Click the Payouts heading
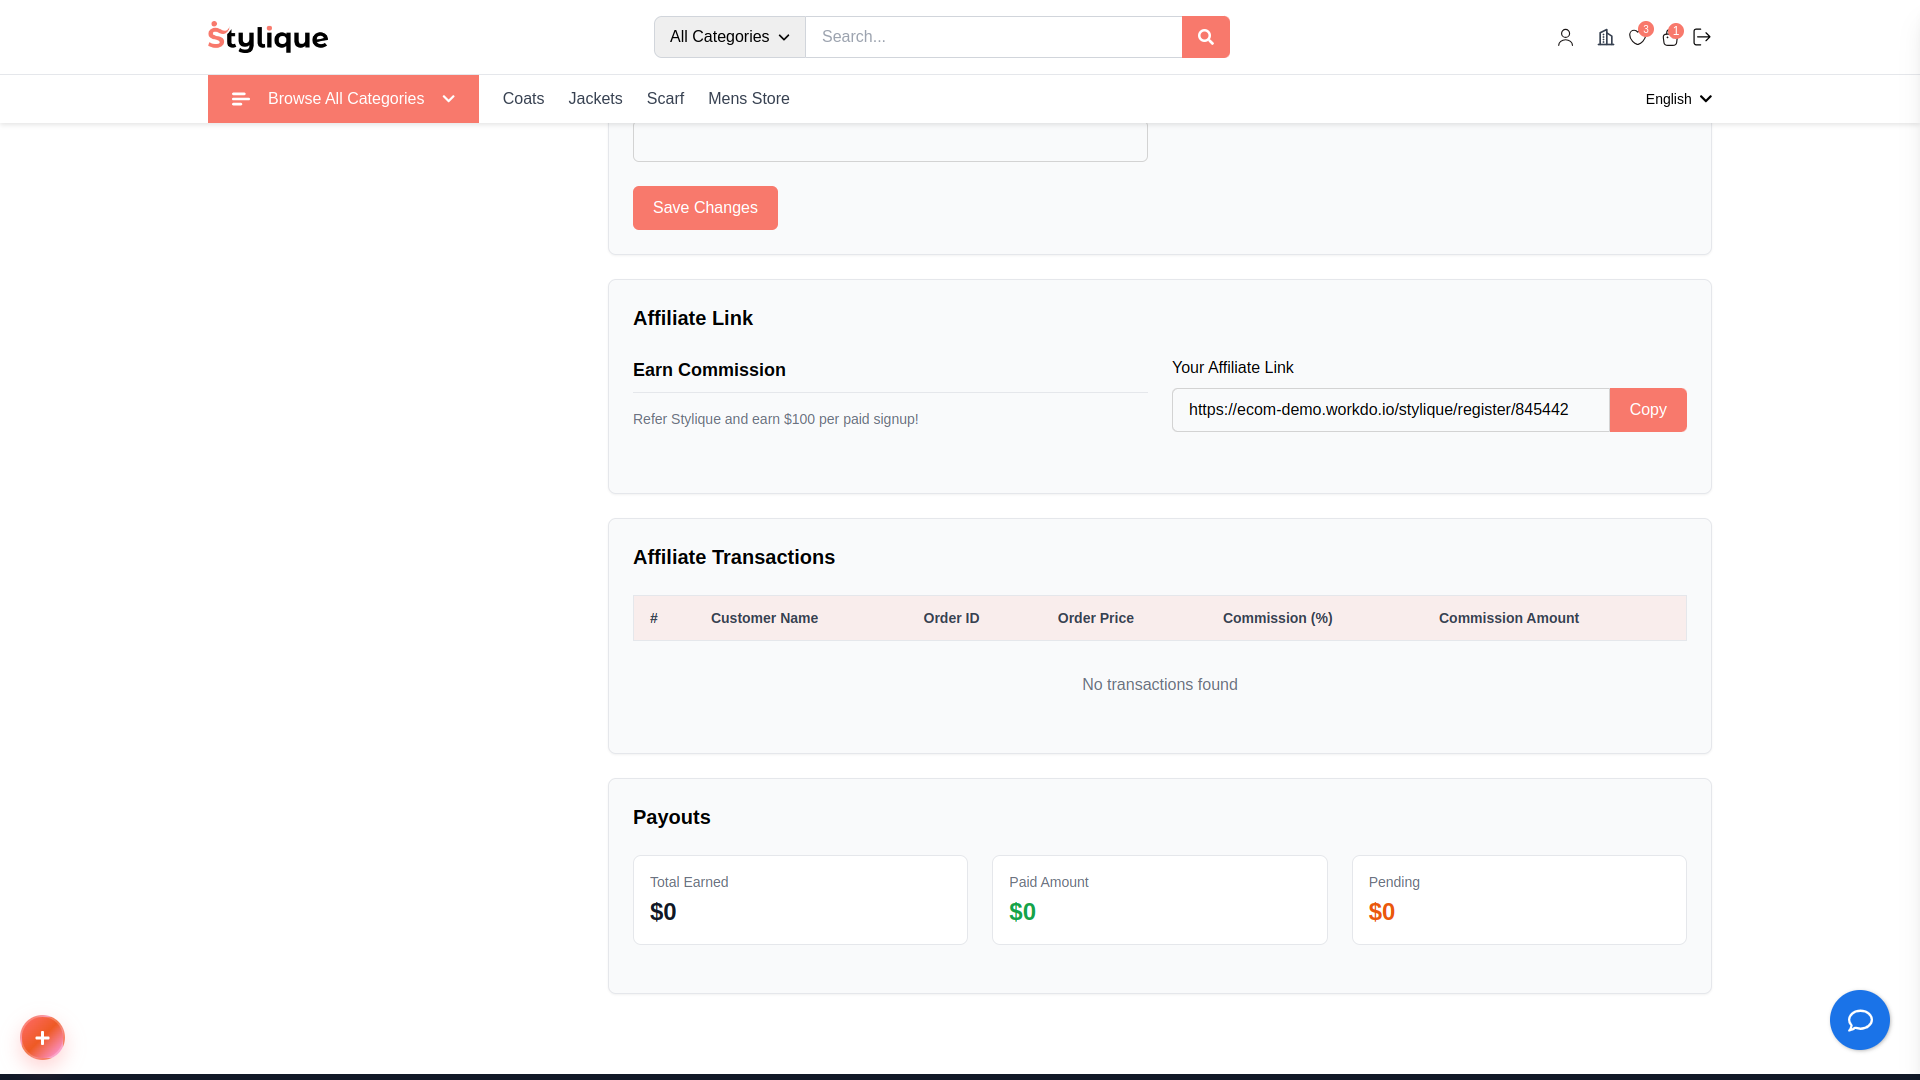The image size is (1920, 1080). (x=671, y=817)
